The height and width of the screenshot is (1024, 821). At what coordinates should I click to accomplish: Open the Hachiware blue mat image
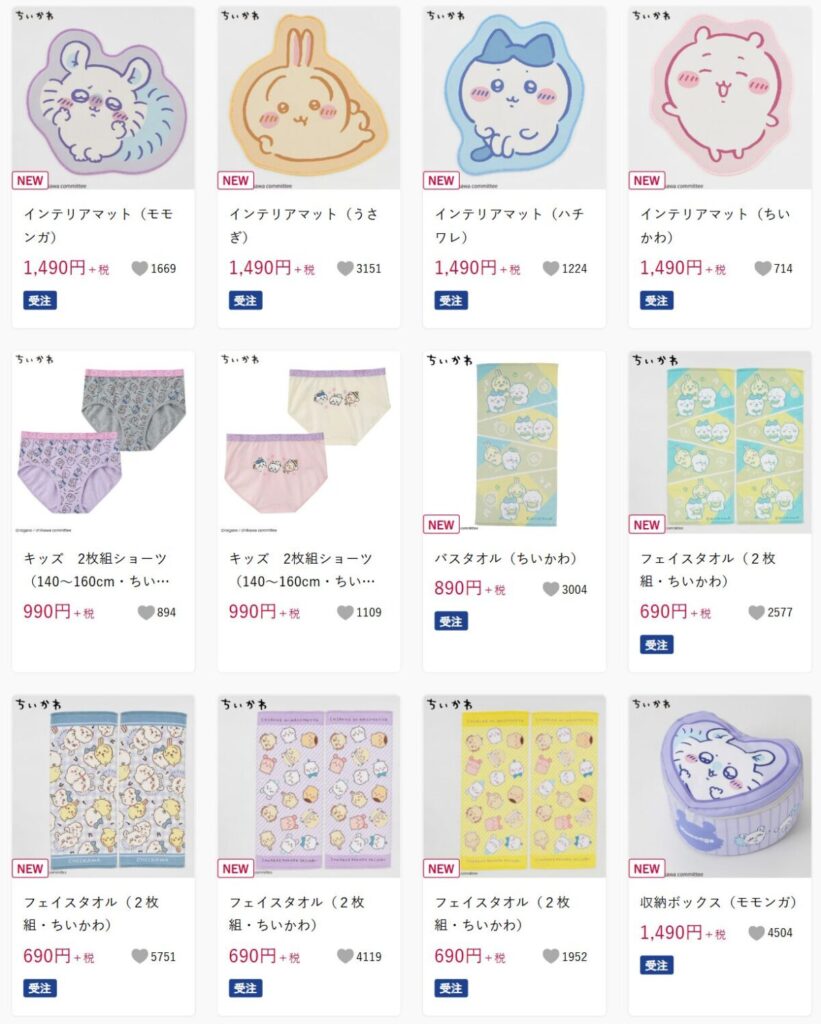[x=514, y=98]
